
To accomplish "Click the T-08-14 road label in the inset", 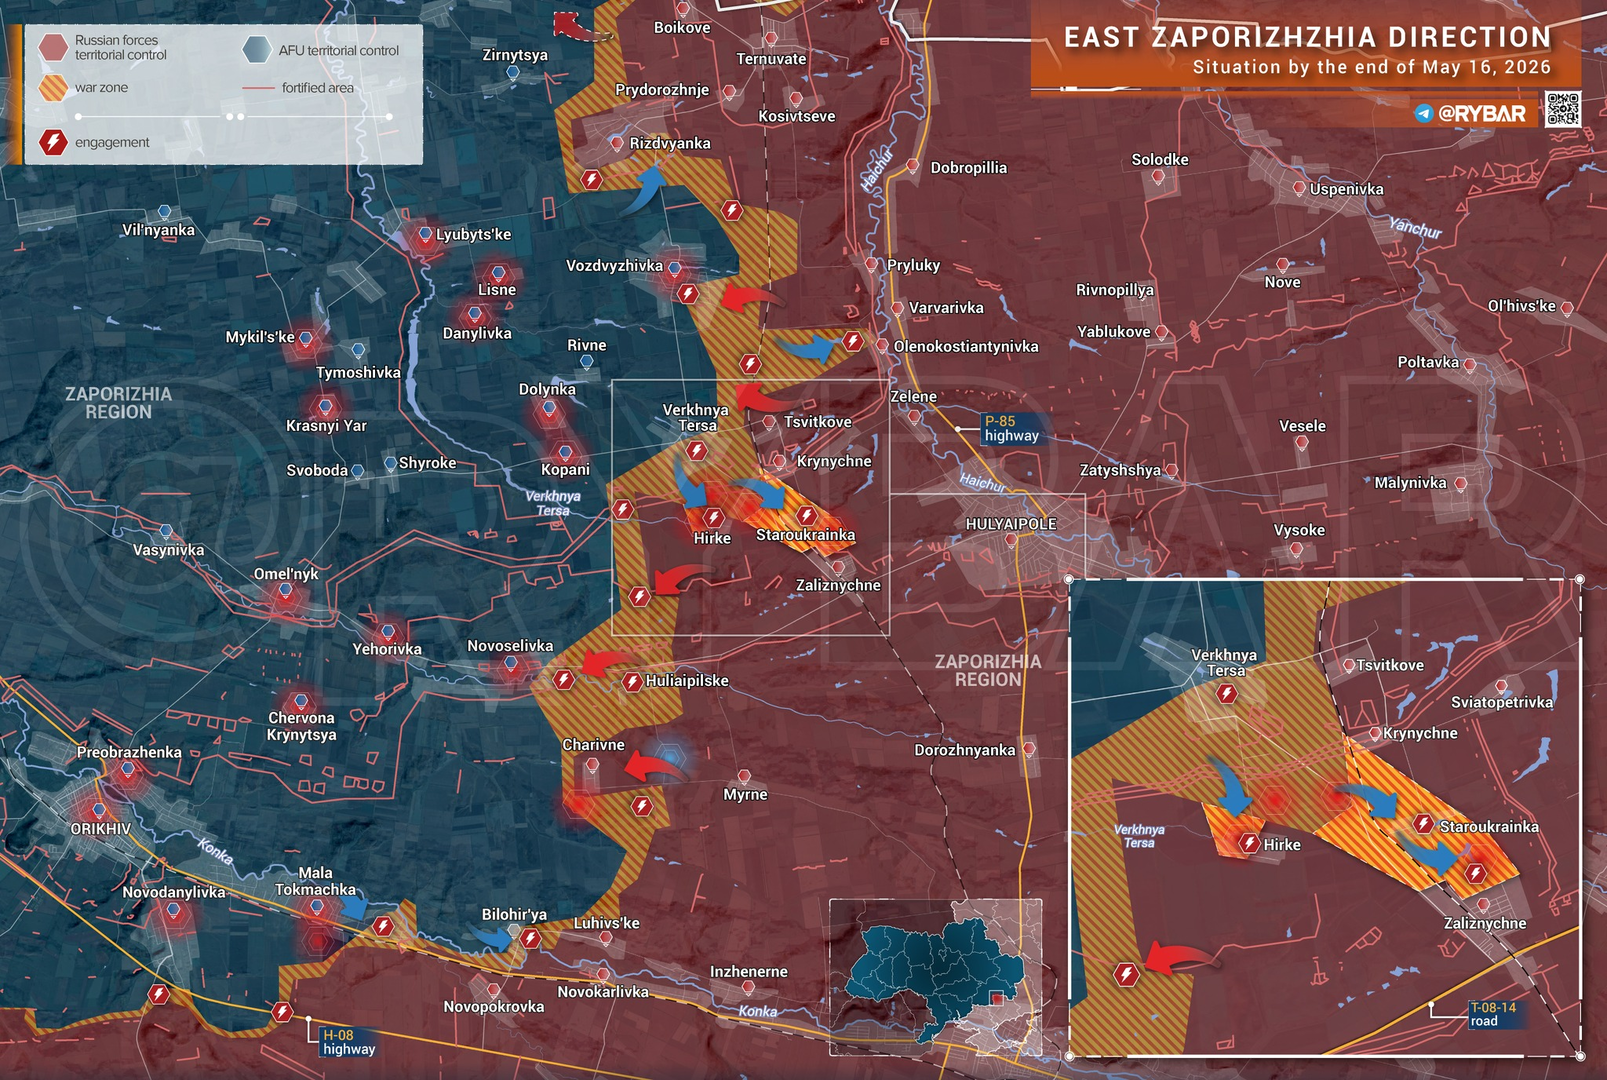I will click(1493, 1014).
